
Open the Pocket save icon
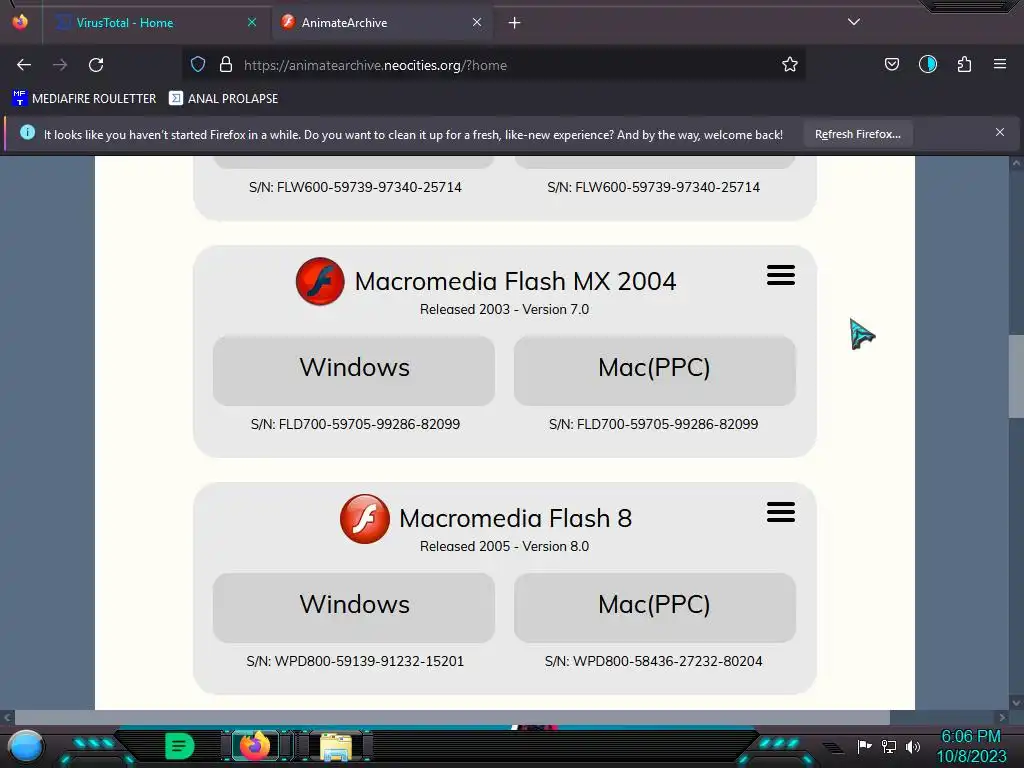[891, 64]
